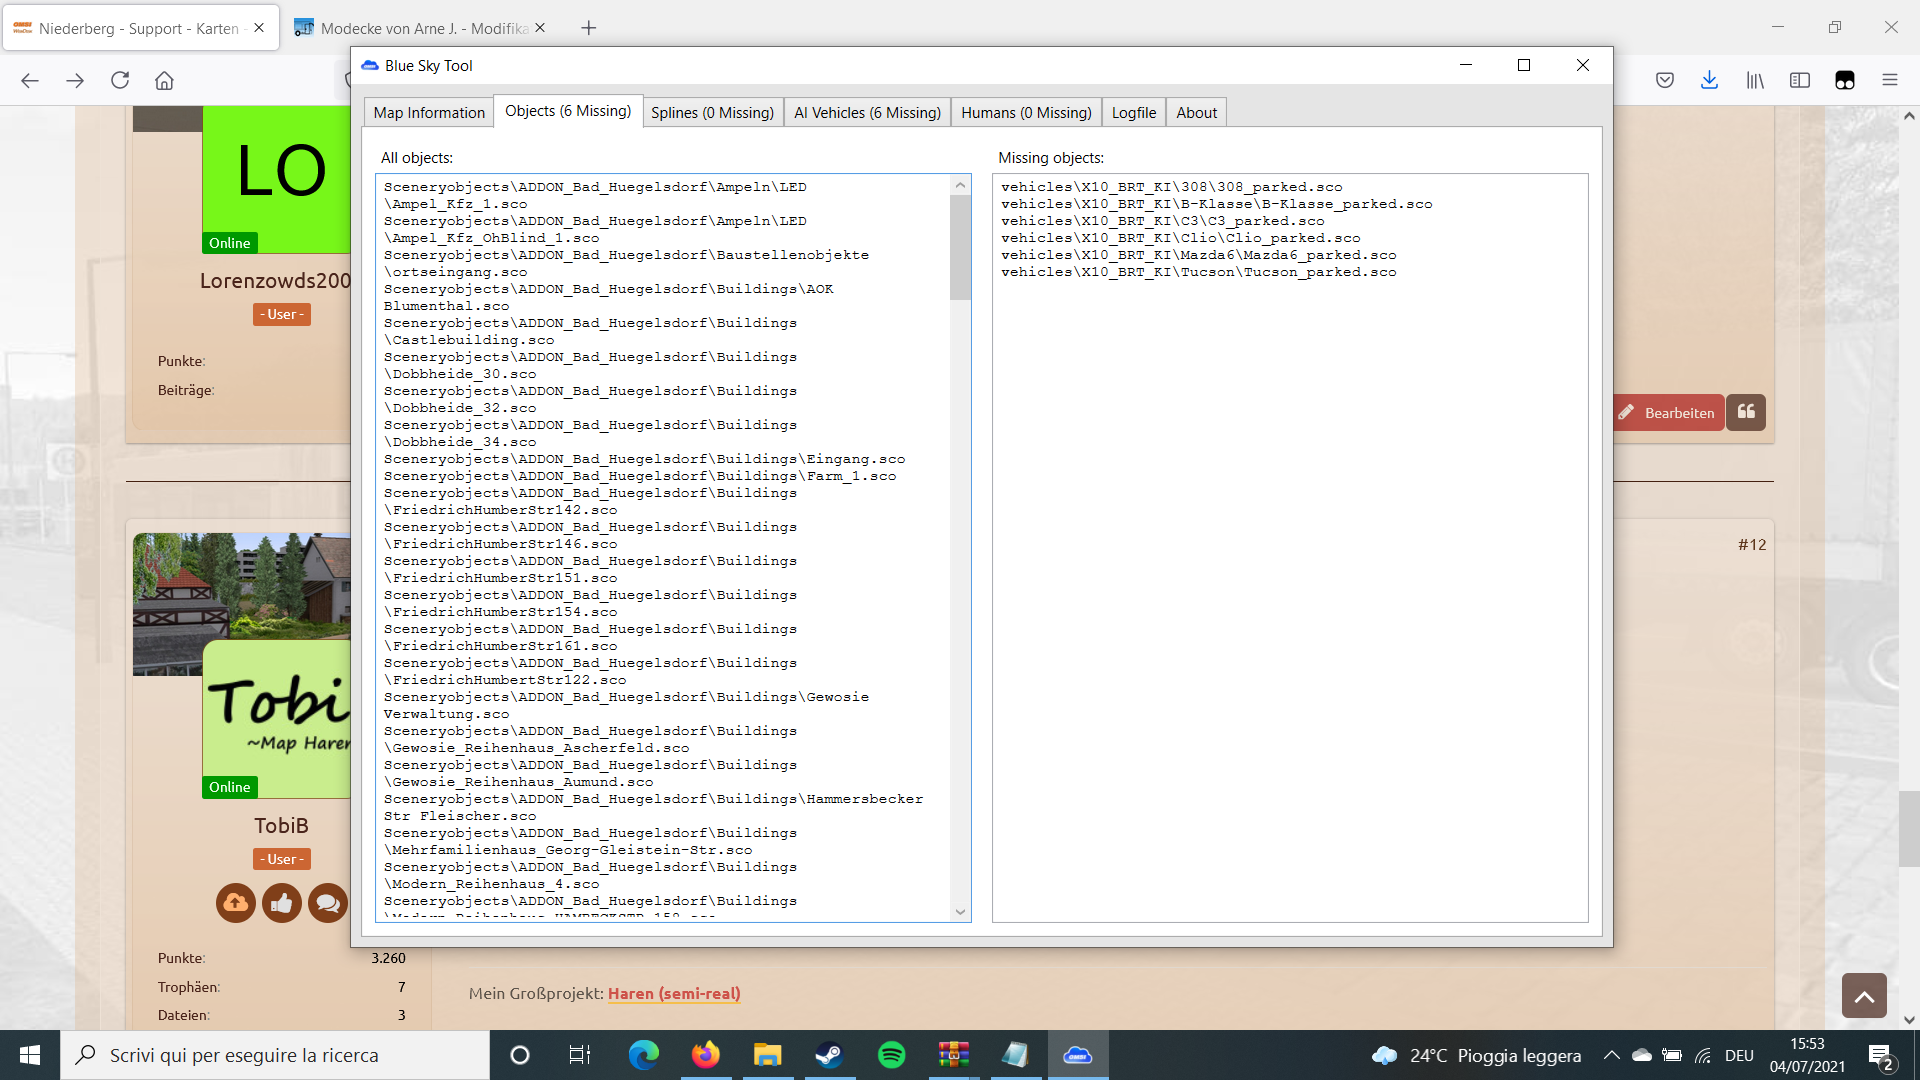Open the Firefox library icon
Screen dimensions: 1920x1080
click(x=1755, y=80)
